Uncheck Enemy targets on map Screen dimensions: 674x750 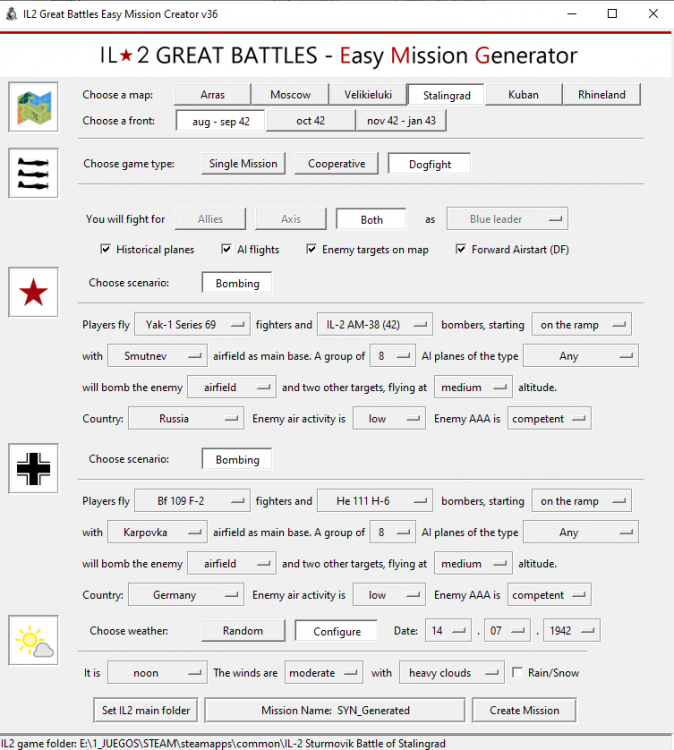[311, 249]
